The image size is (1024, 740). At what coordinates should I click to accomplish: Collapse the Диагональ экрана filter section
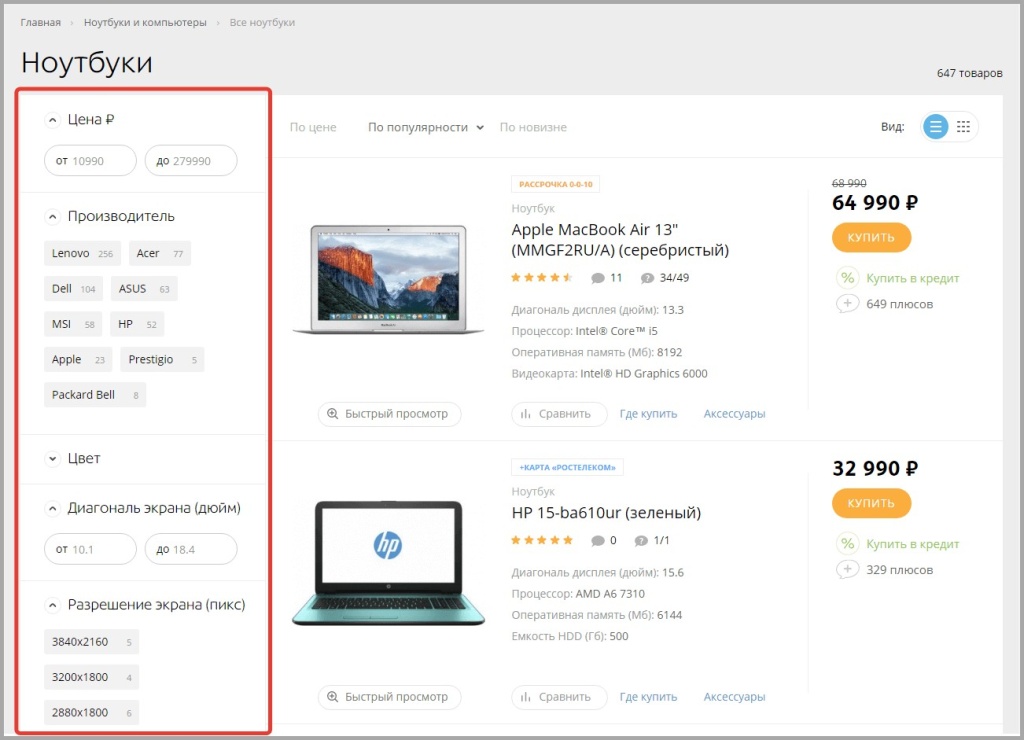point(53,509)
